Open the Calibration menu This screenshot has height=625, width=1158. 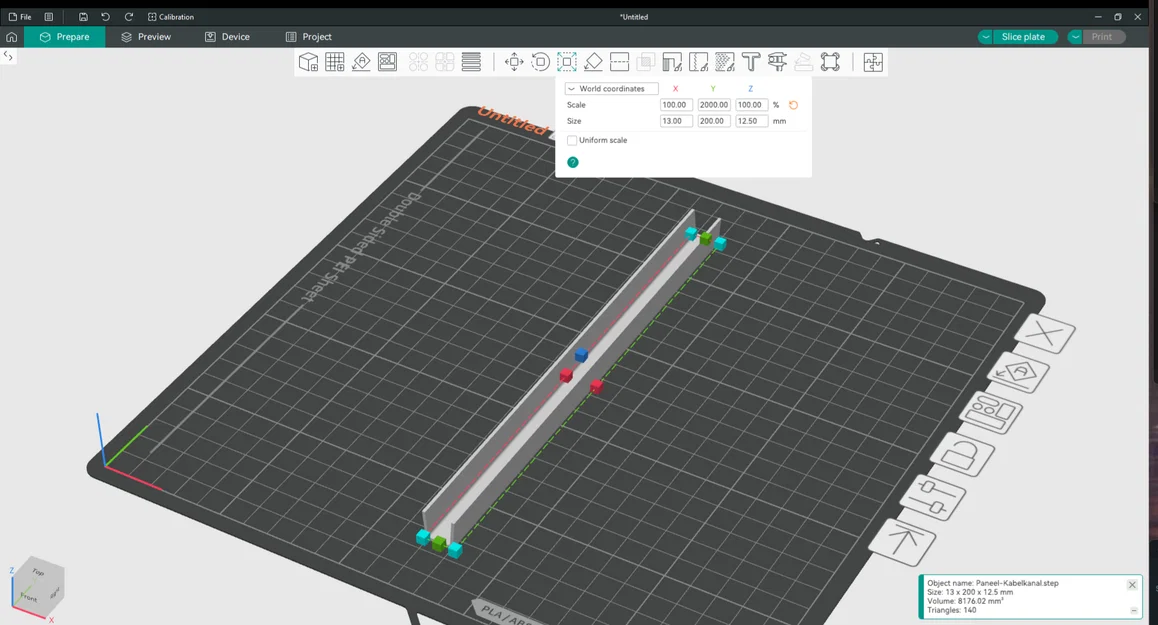coord(171,16)
